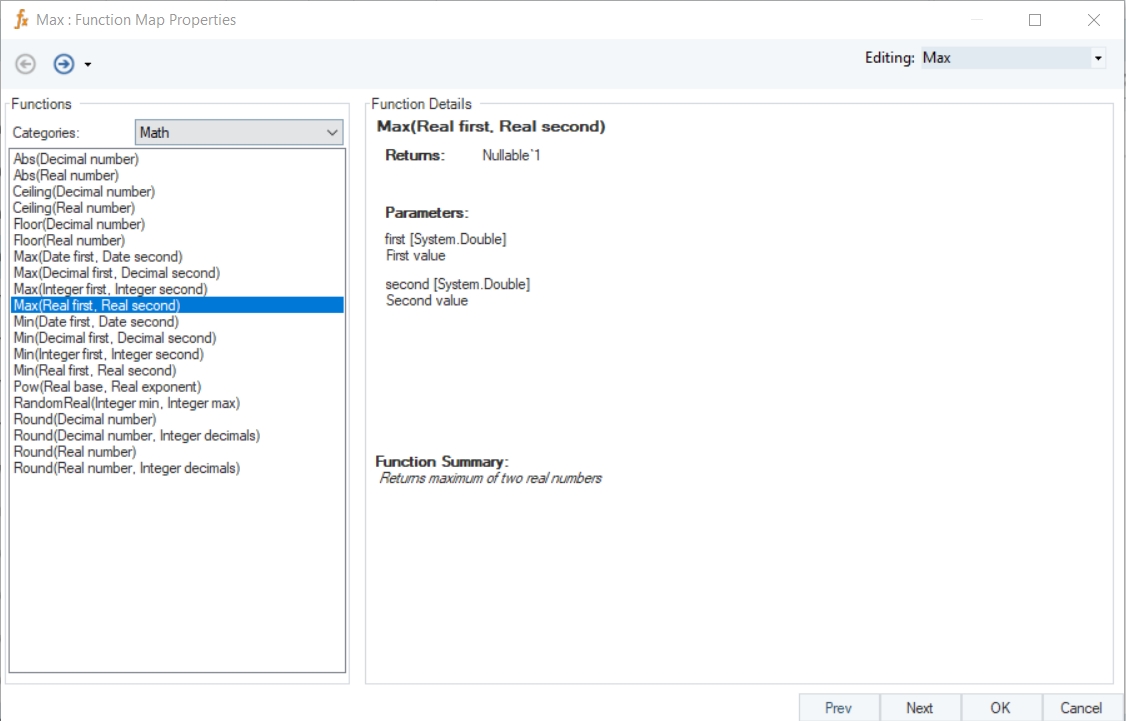This screenshot has height=721, width=1126.
Task: Click the back navigation arrow icon
Action: pos(26,64)
